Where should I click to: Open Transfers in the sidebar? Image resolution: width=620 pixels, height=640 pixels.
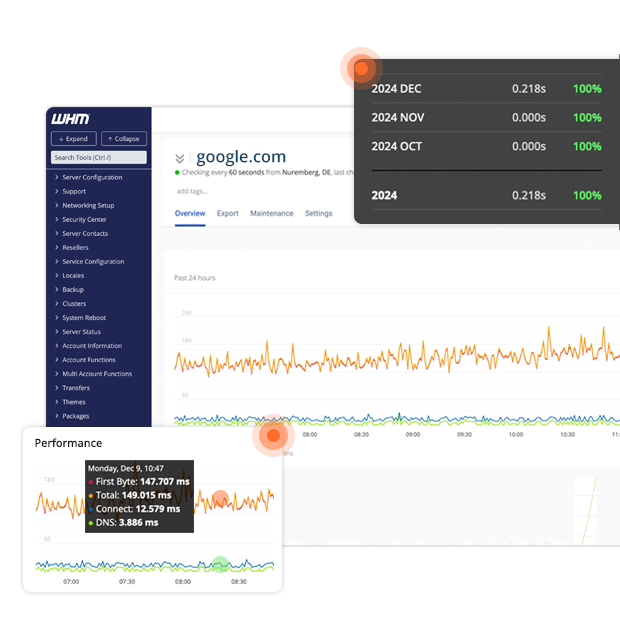[76, 388]
